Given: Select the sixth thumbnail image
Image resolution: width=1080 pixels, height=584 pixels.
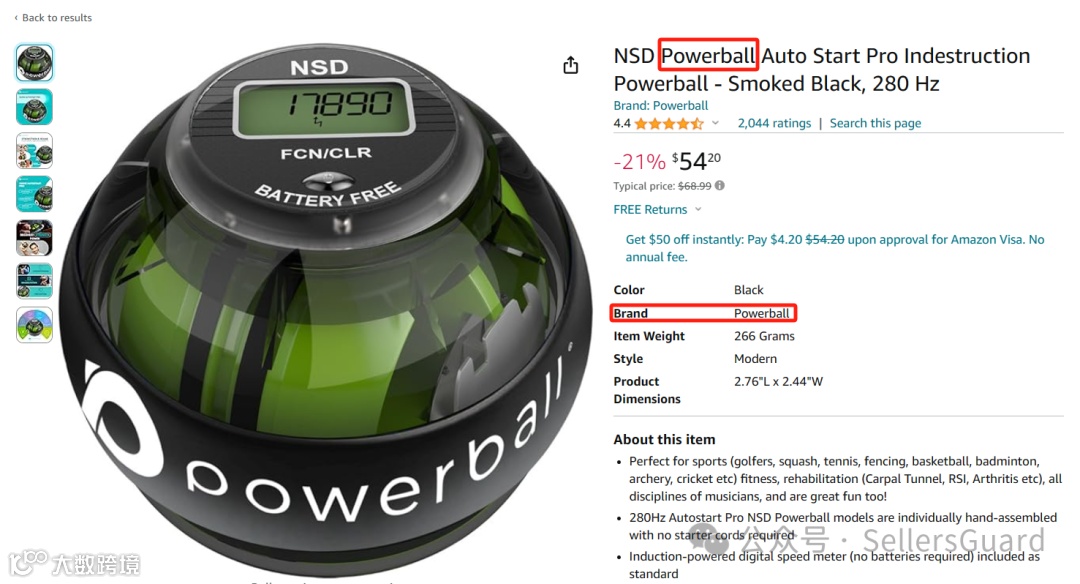Looking at the screenshot, I should pyautogui.click(x=34, y=281).
